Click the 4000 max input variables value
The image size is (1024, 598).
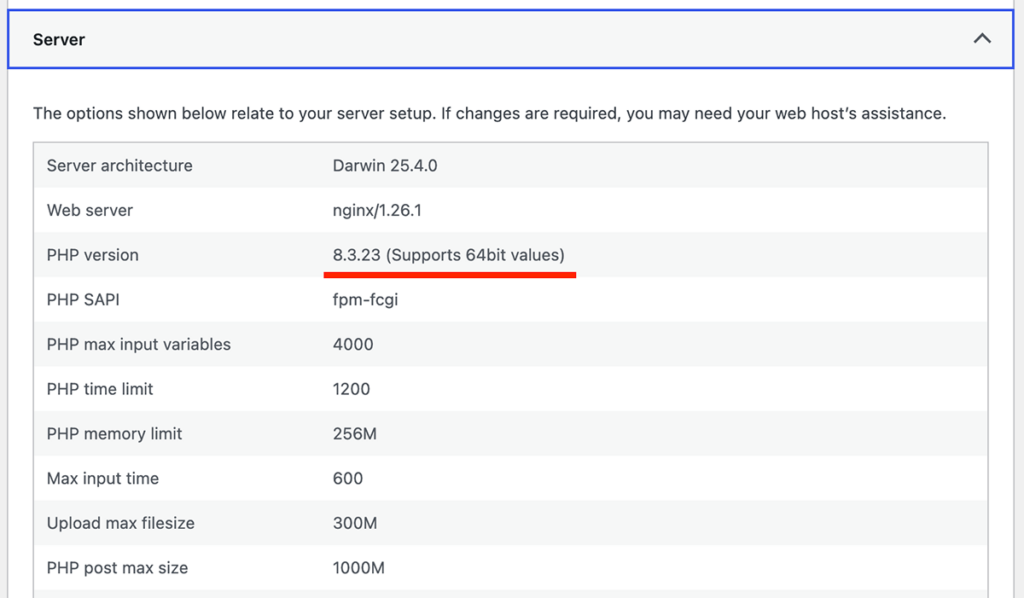(x=353, y=344)
